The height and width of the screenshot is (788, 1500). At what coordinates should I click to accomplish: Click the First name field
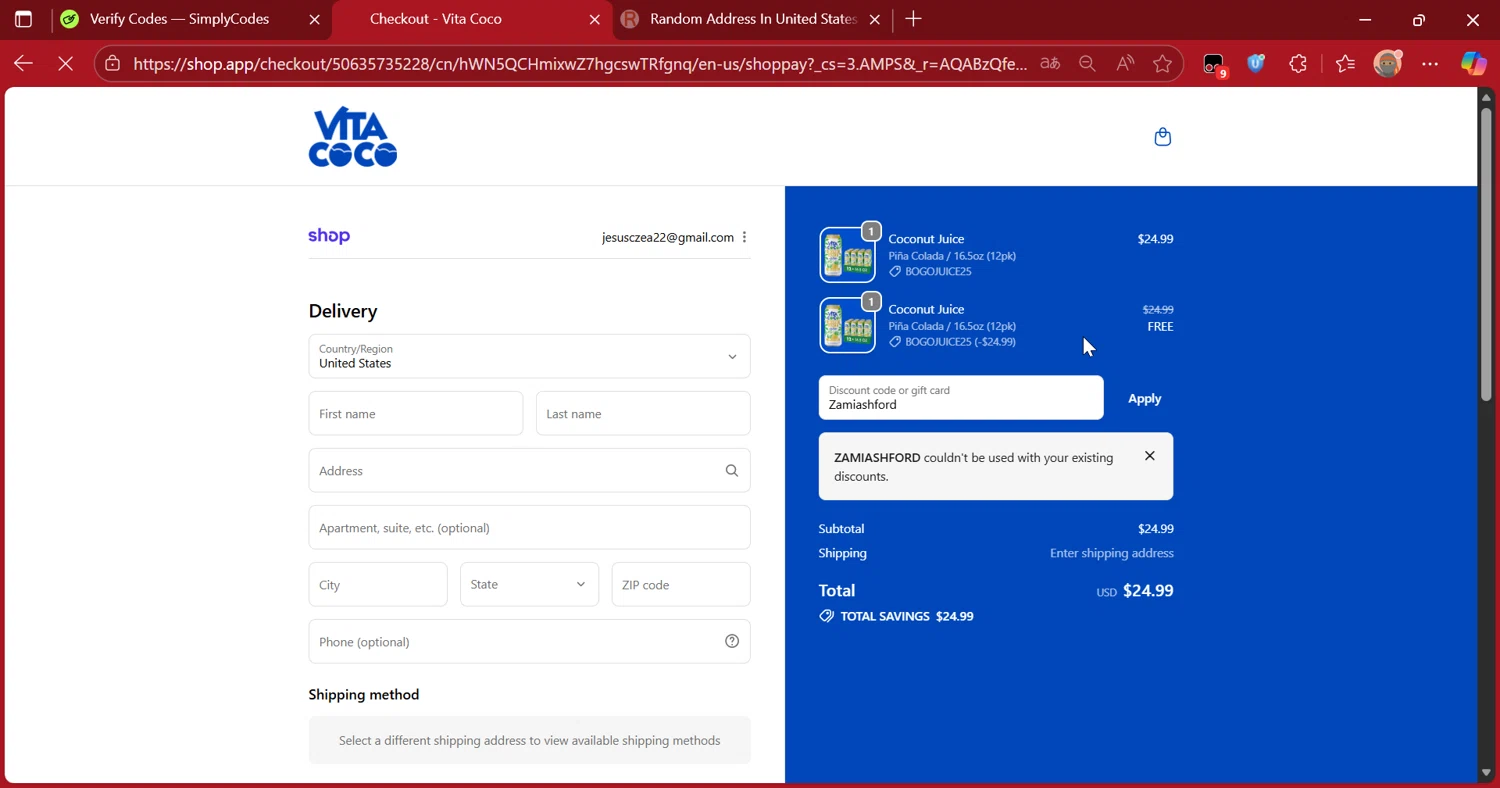click(x=415, y=413)
